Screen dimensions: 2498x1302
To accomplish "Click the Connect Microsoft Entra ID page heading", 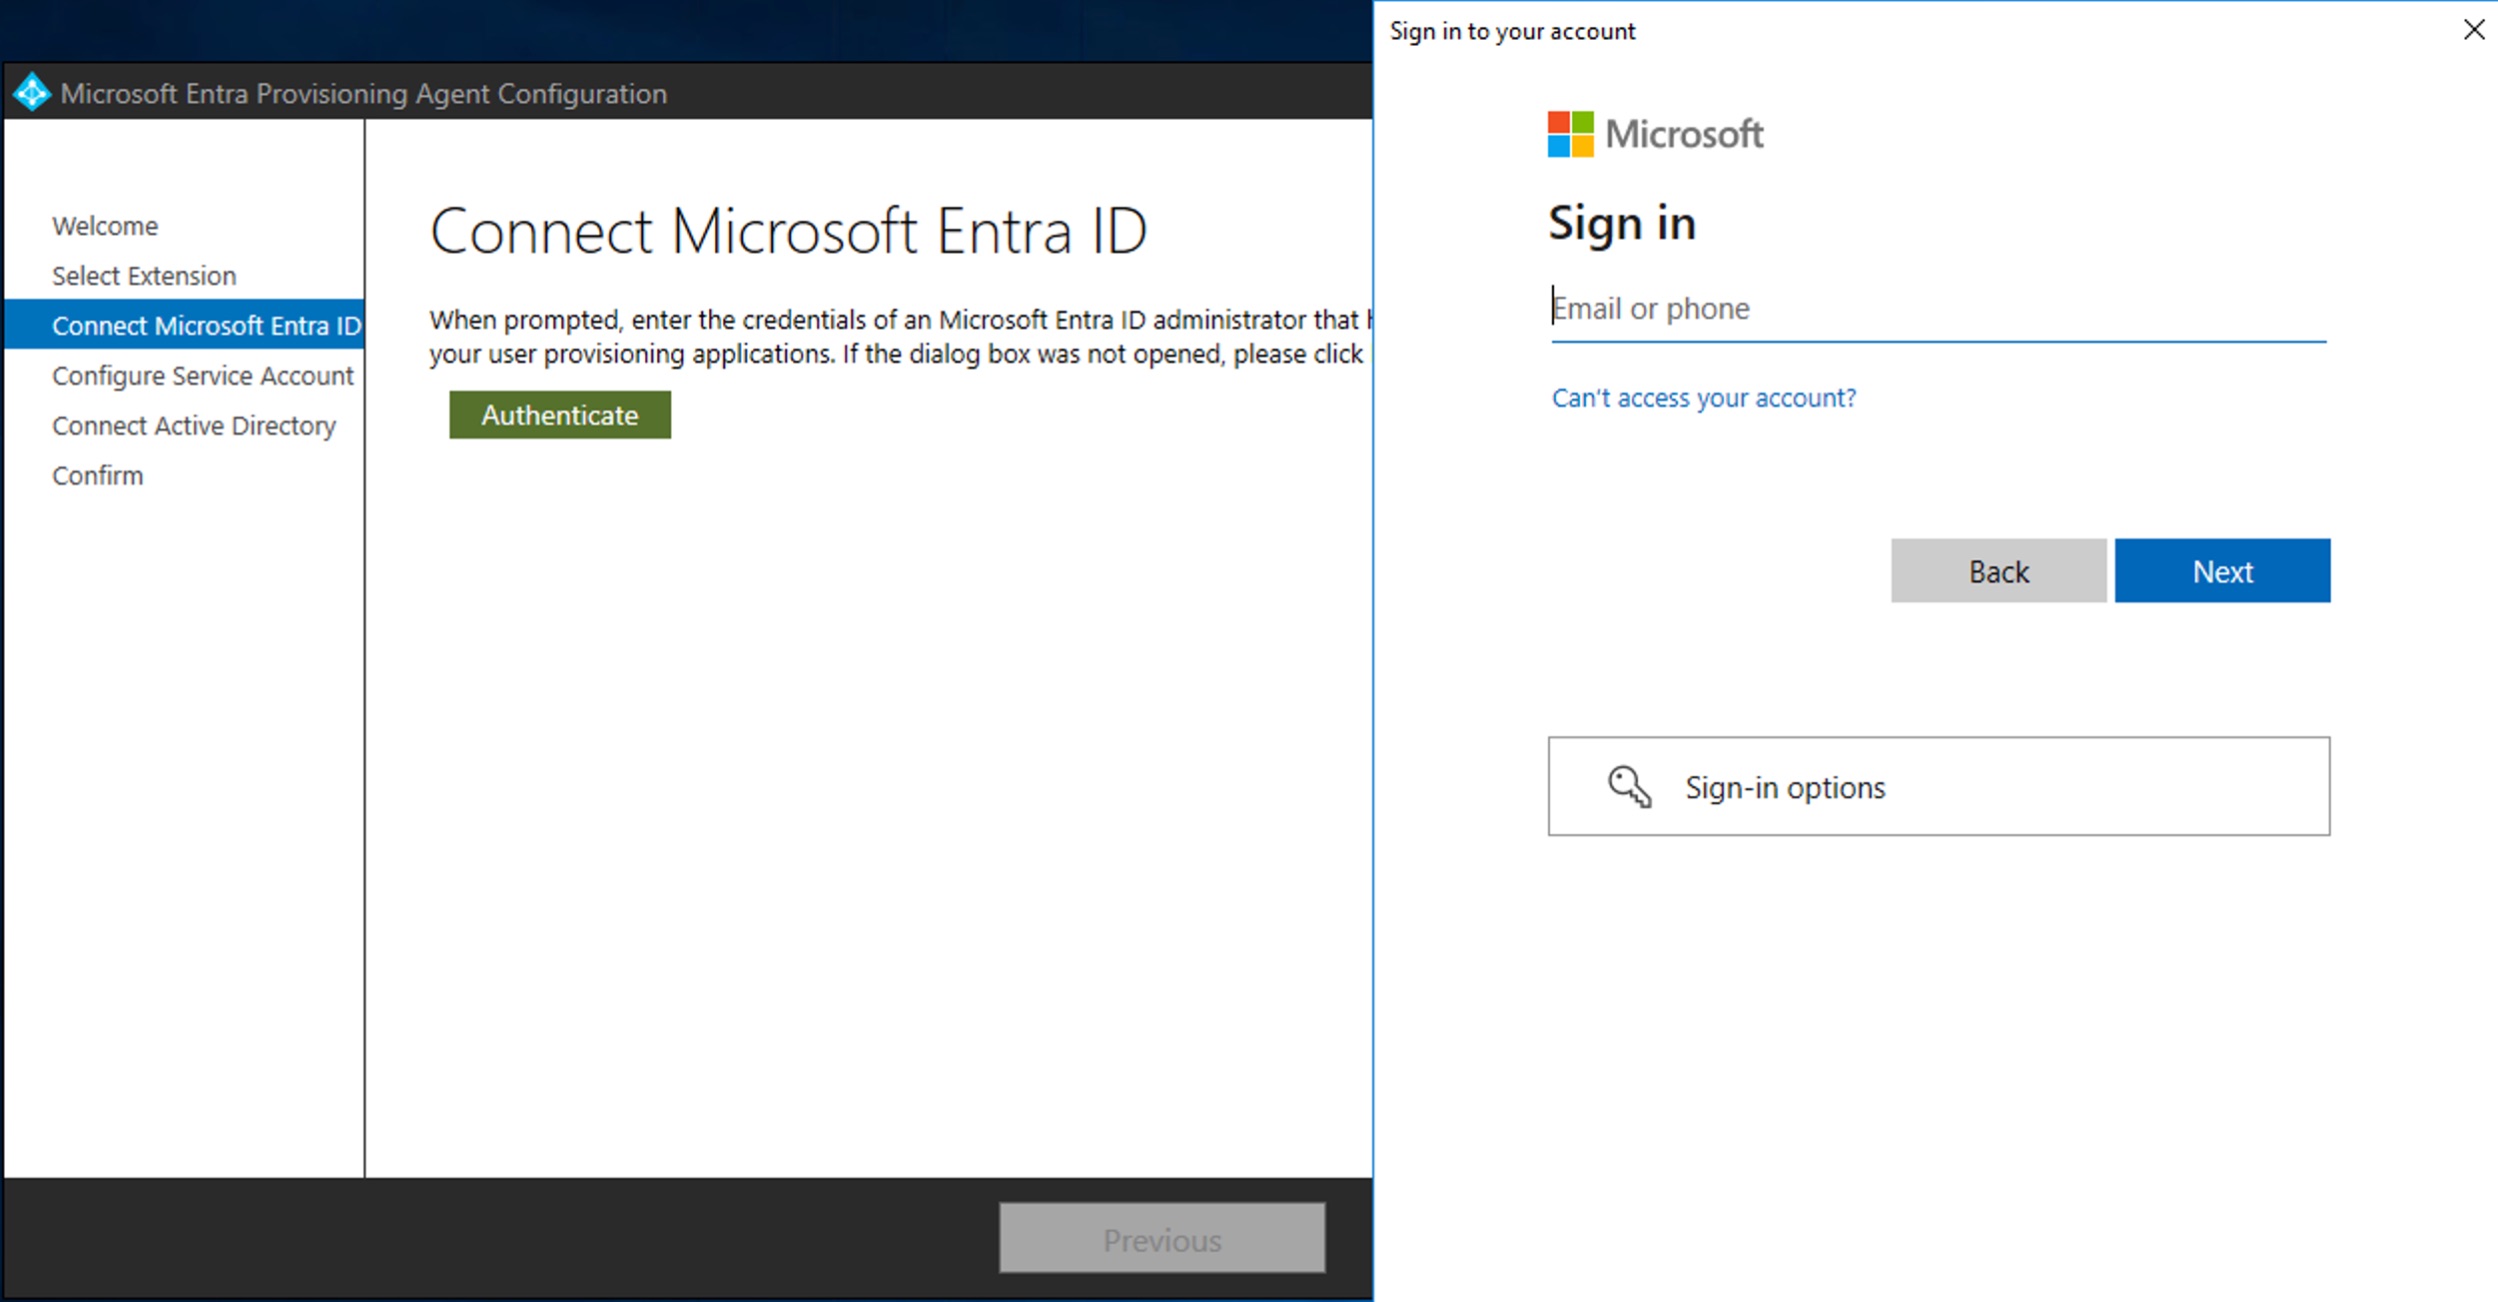I will [x=789, y=230].
